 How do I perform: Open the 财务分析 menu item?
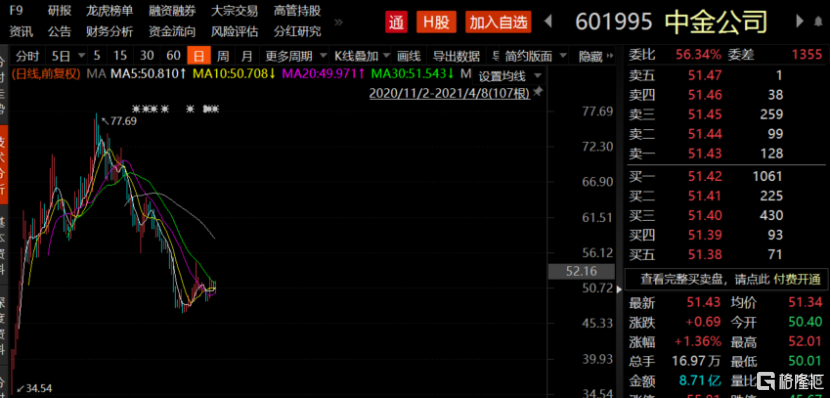coord(110,31)
